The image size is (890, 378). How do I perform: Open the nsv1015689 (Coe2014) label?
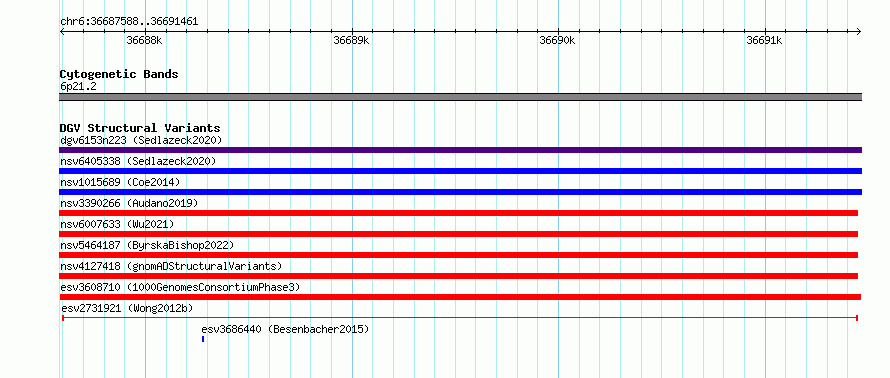click(x=120, y=182)
